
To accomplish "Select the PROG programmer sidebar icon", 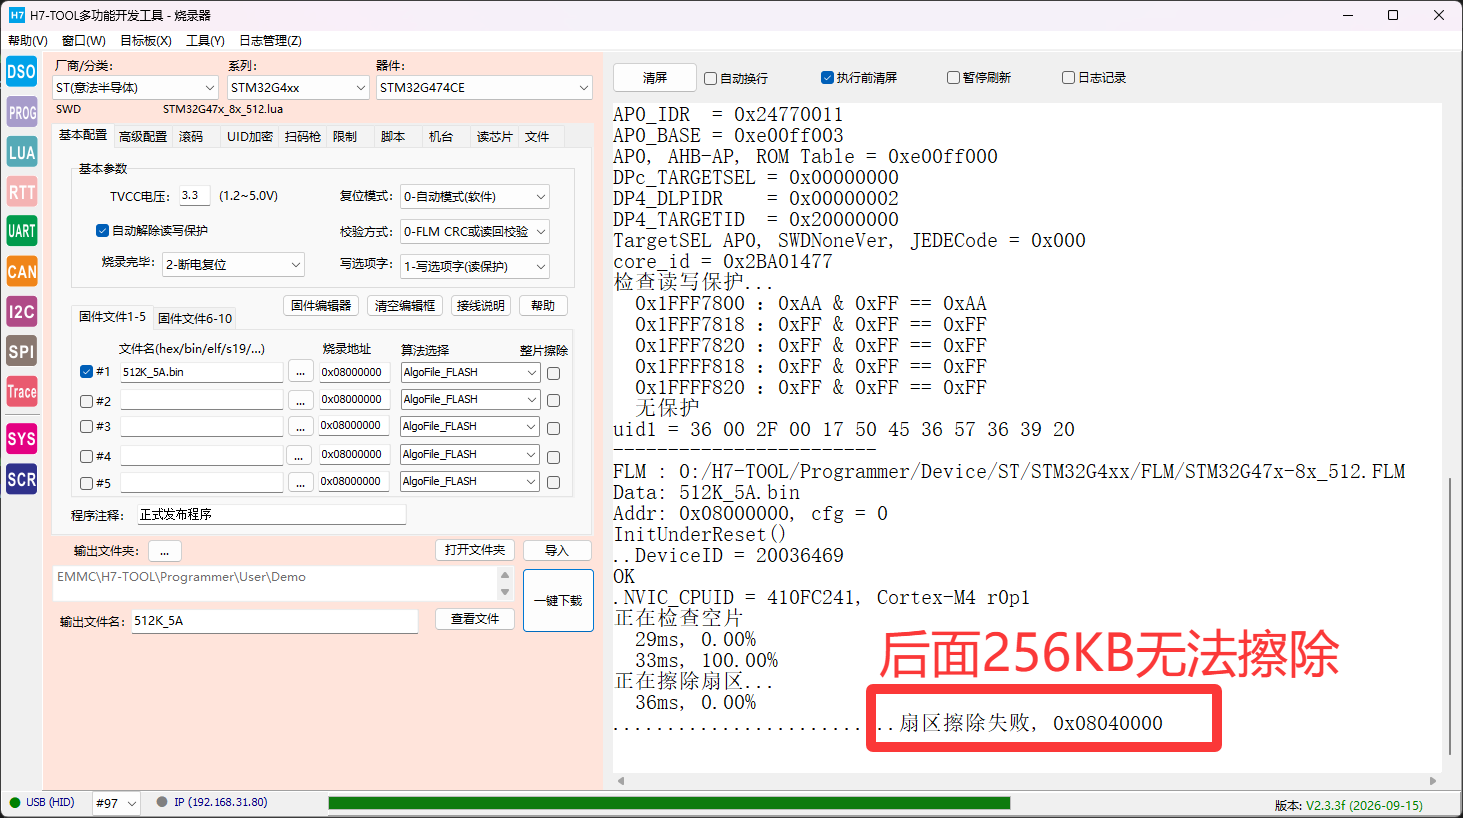I will (21, 112).
